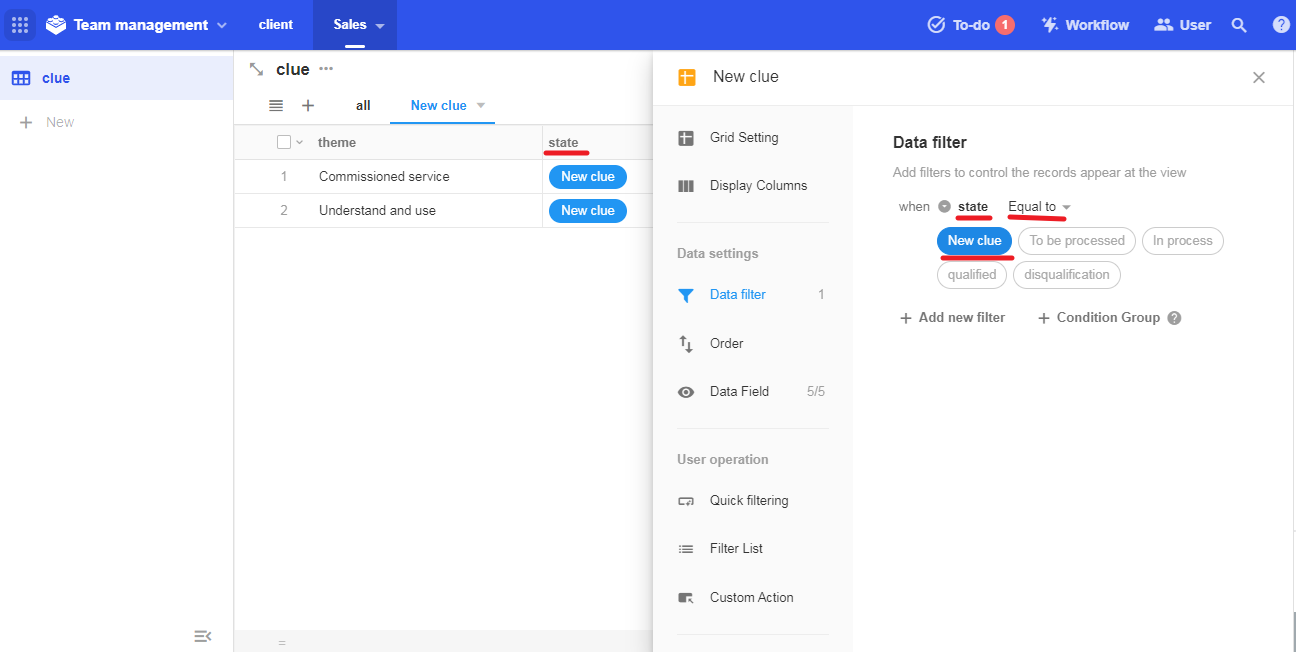Click the 'Condition Group' button

(1099, 318)
